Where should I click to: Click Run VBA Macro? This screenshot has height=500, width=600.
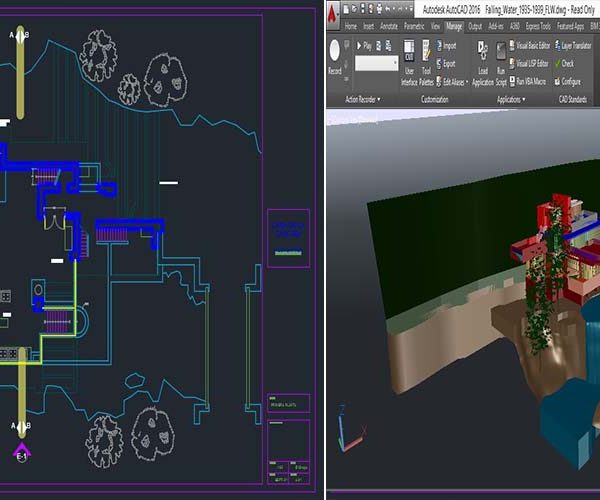[532, 80]
